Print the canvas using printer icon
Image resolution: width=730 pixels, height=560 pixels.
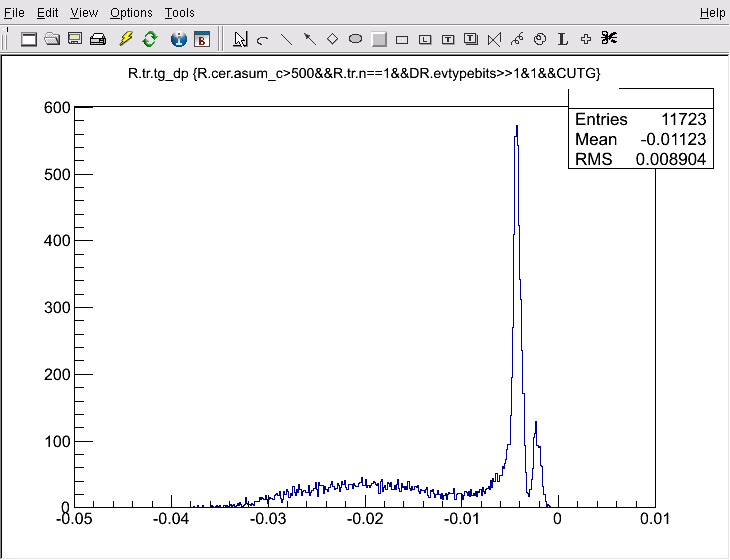pos(98,39)
